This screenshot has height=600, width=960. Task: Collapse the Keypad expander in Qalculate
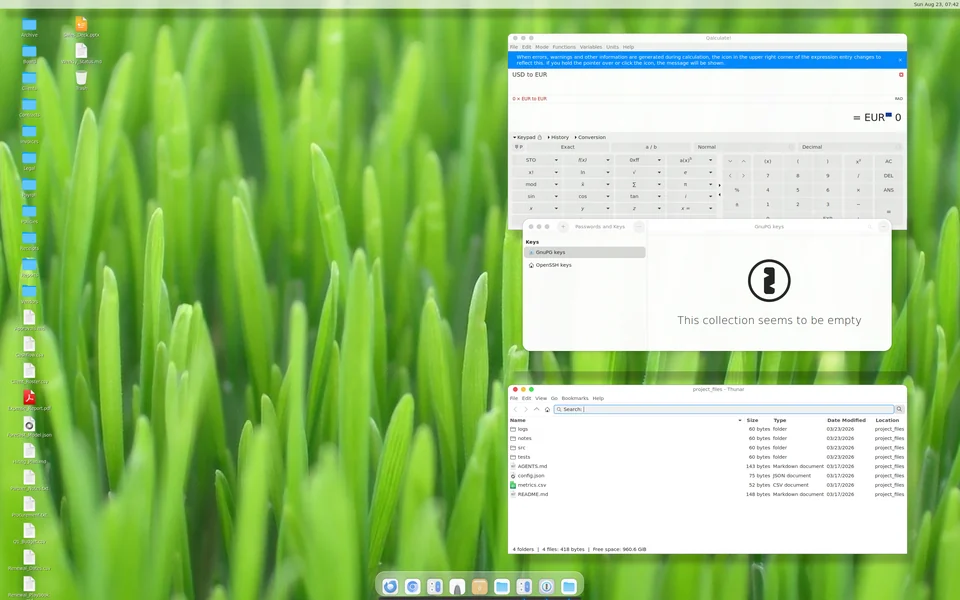523,137
